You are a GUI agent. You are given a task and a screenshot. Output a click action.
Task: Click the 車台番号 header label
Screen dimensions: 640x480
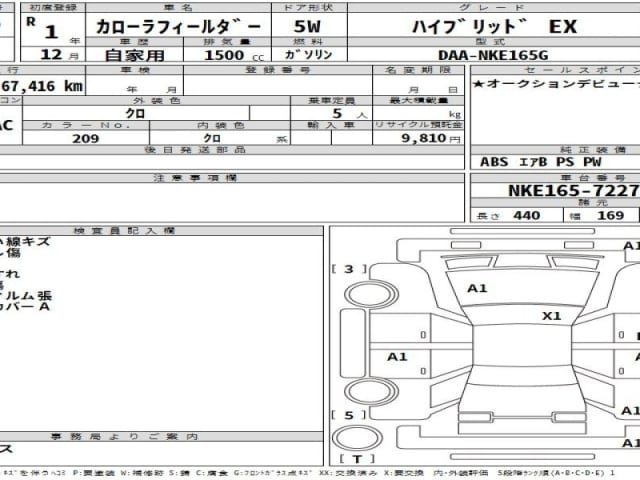coord(593,178)
